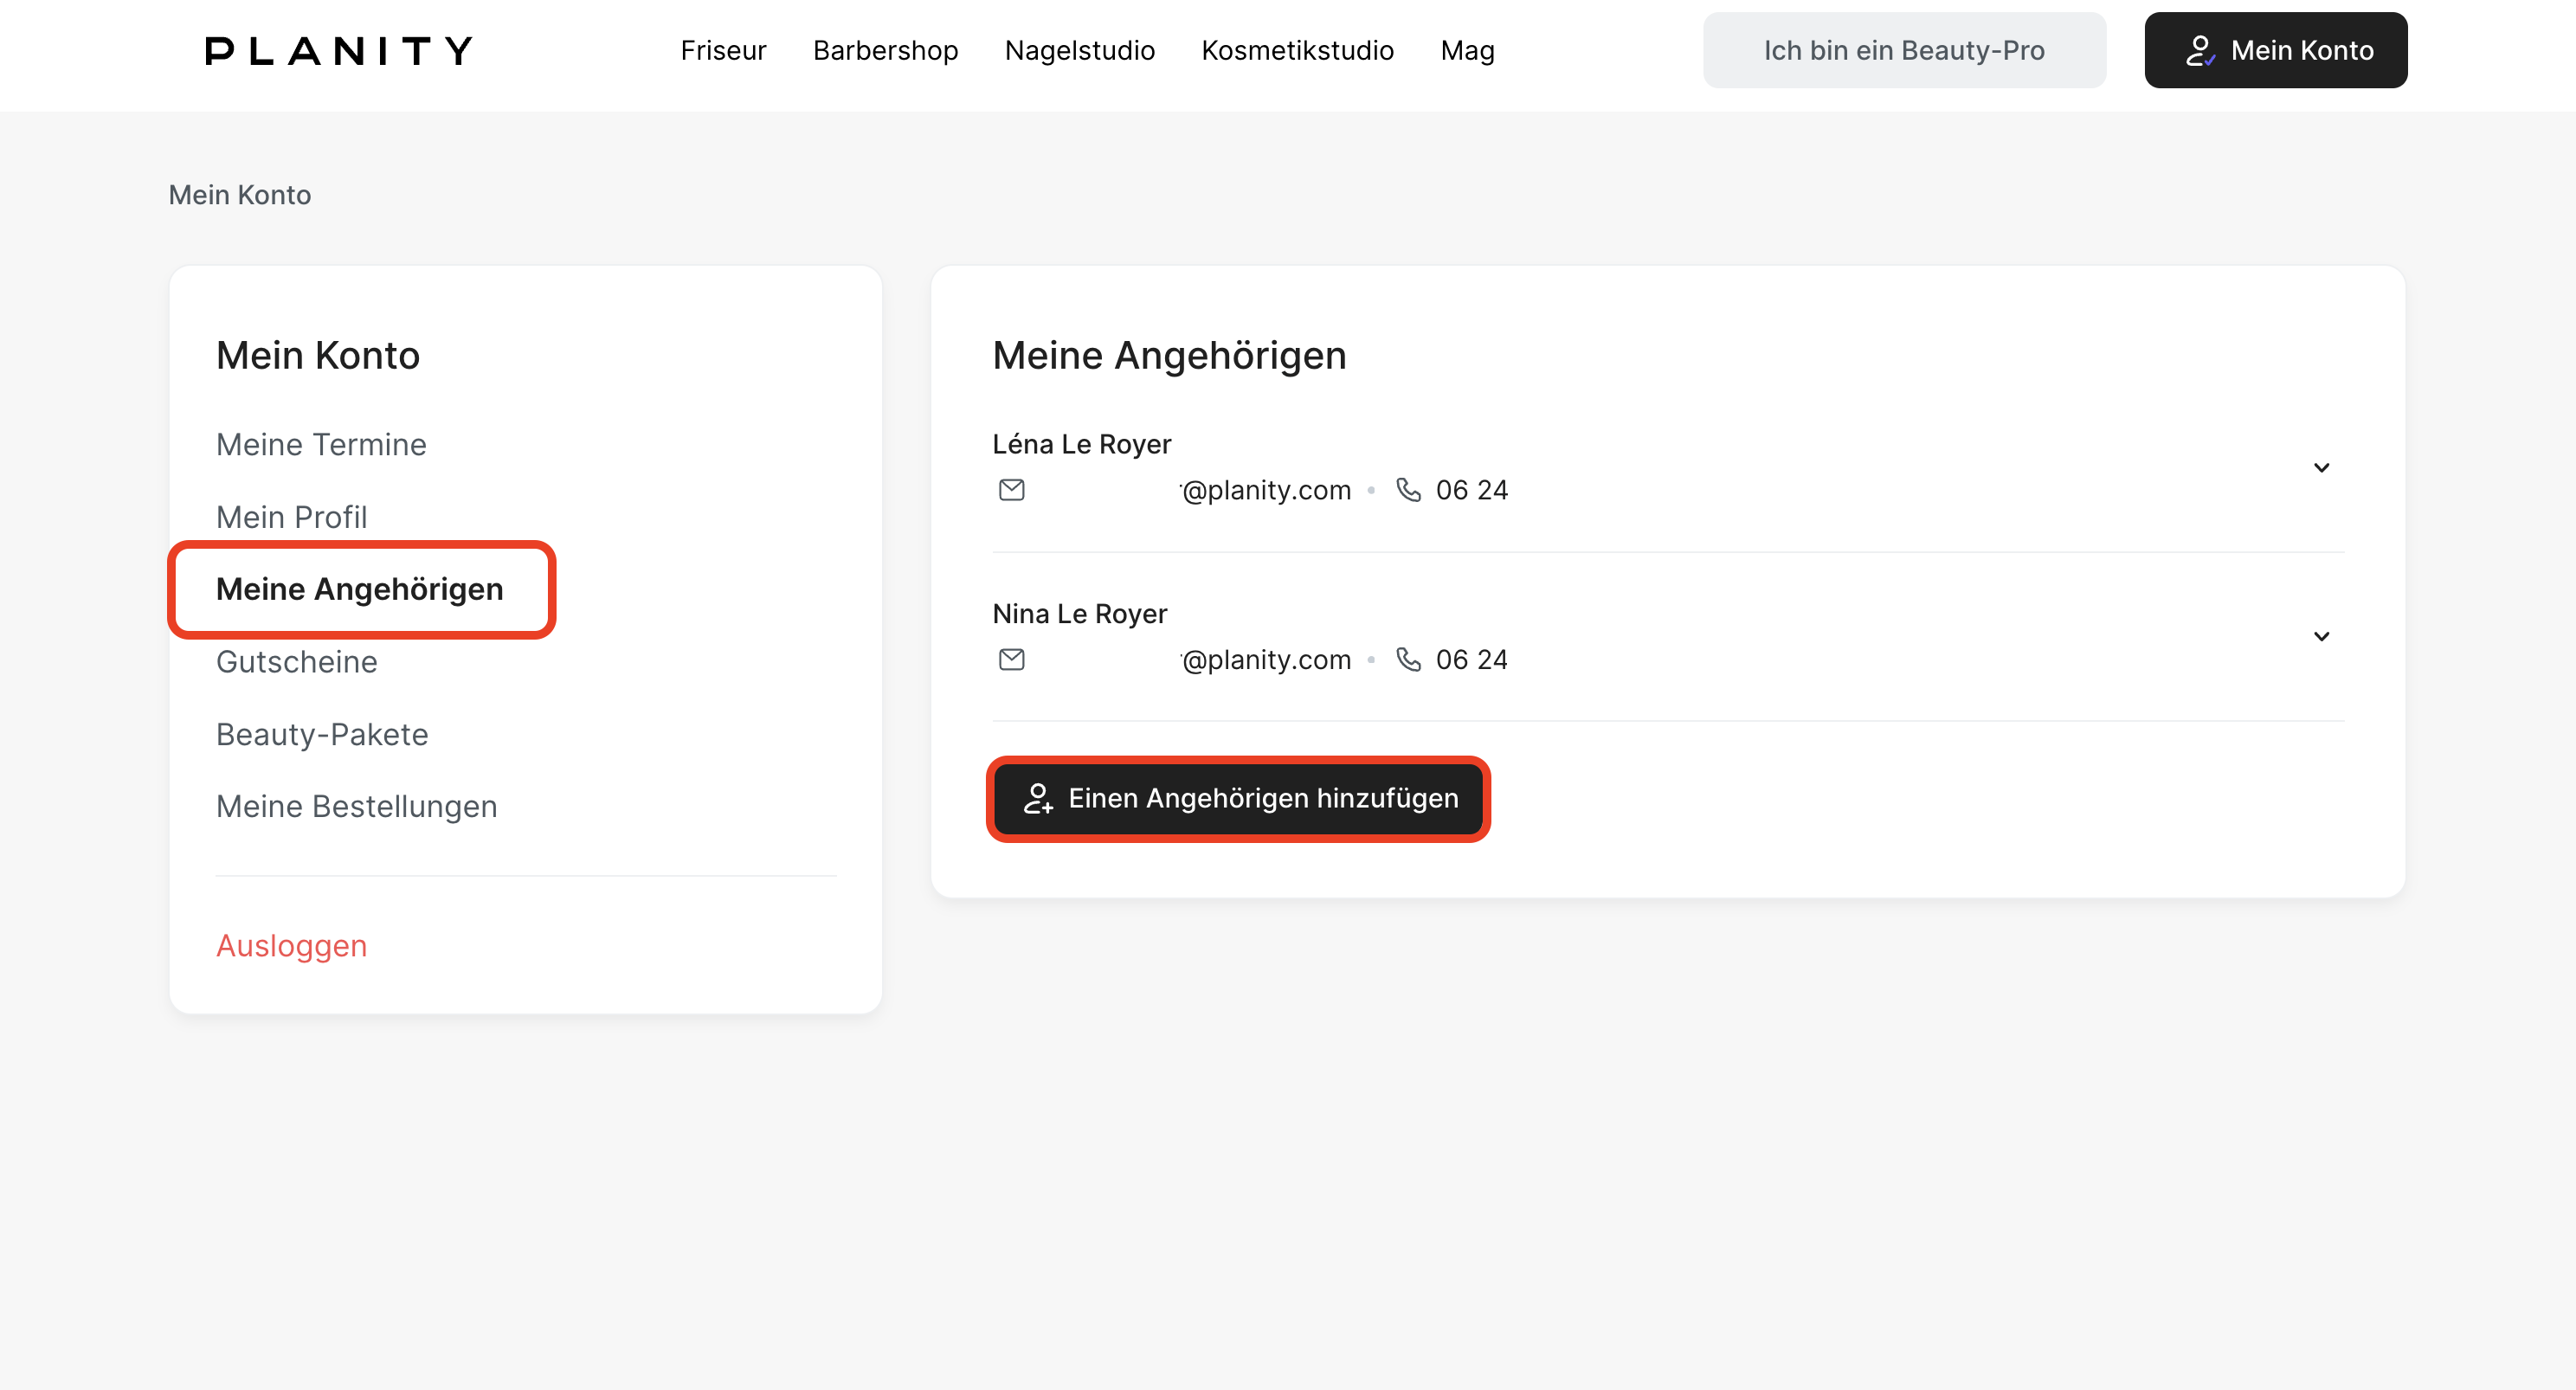Open the Mag link
Viewport: 2576px width, 1390px height.
coord(1467,50)
